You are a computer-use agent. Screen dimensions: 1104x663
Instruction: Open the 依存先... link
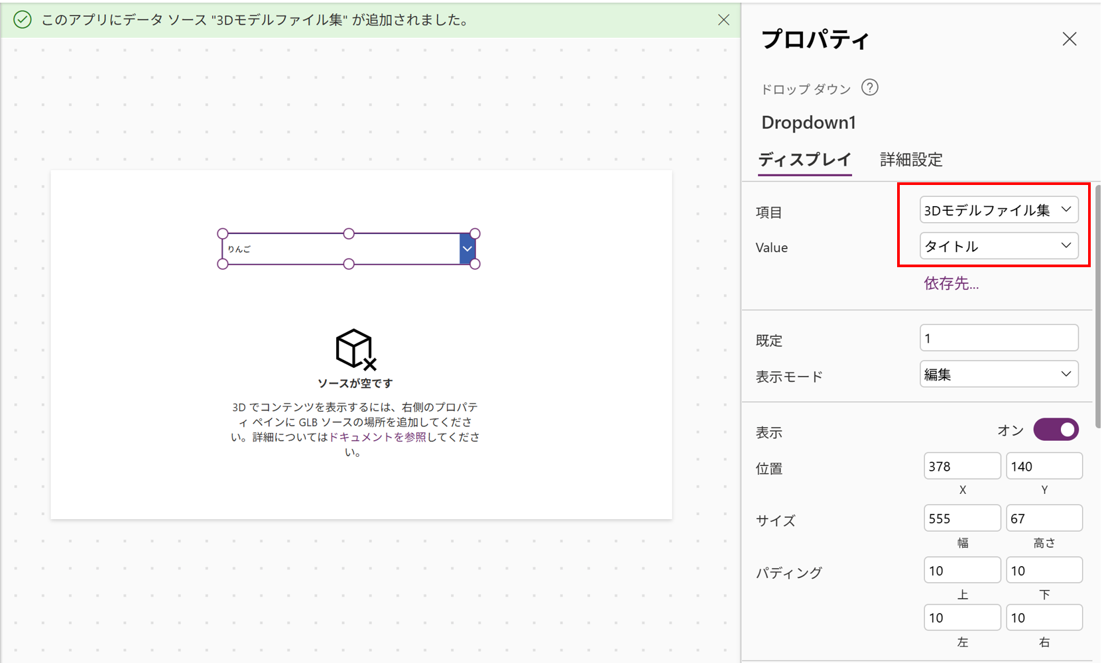coord(951,284)
